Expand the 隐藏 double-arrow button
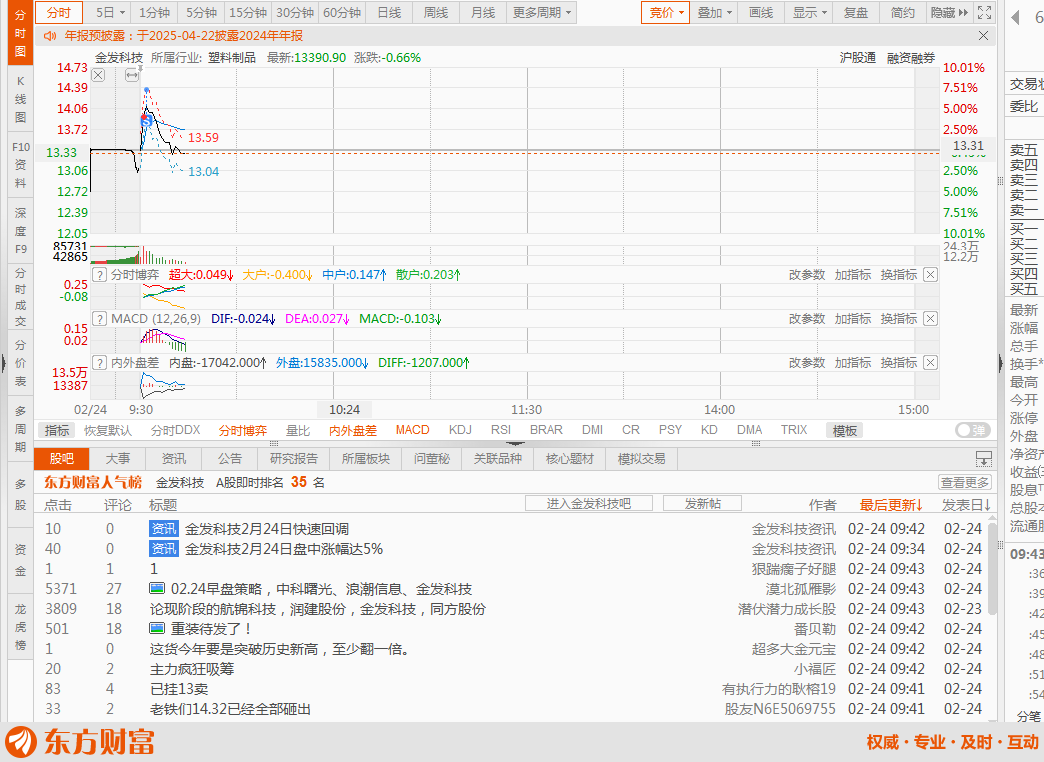The image size is (1044, 762). click(x=950, y=13)
